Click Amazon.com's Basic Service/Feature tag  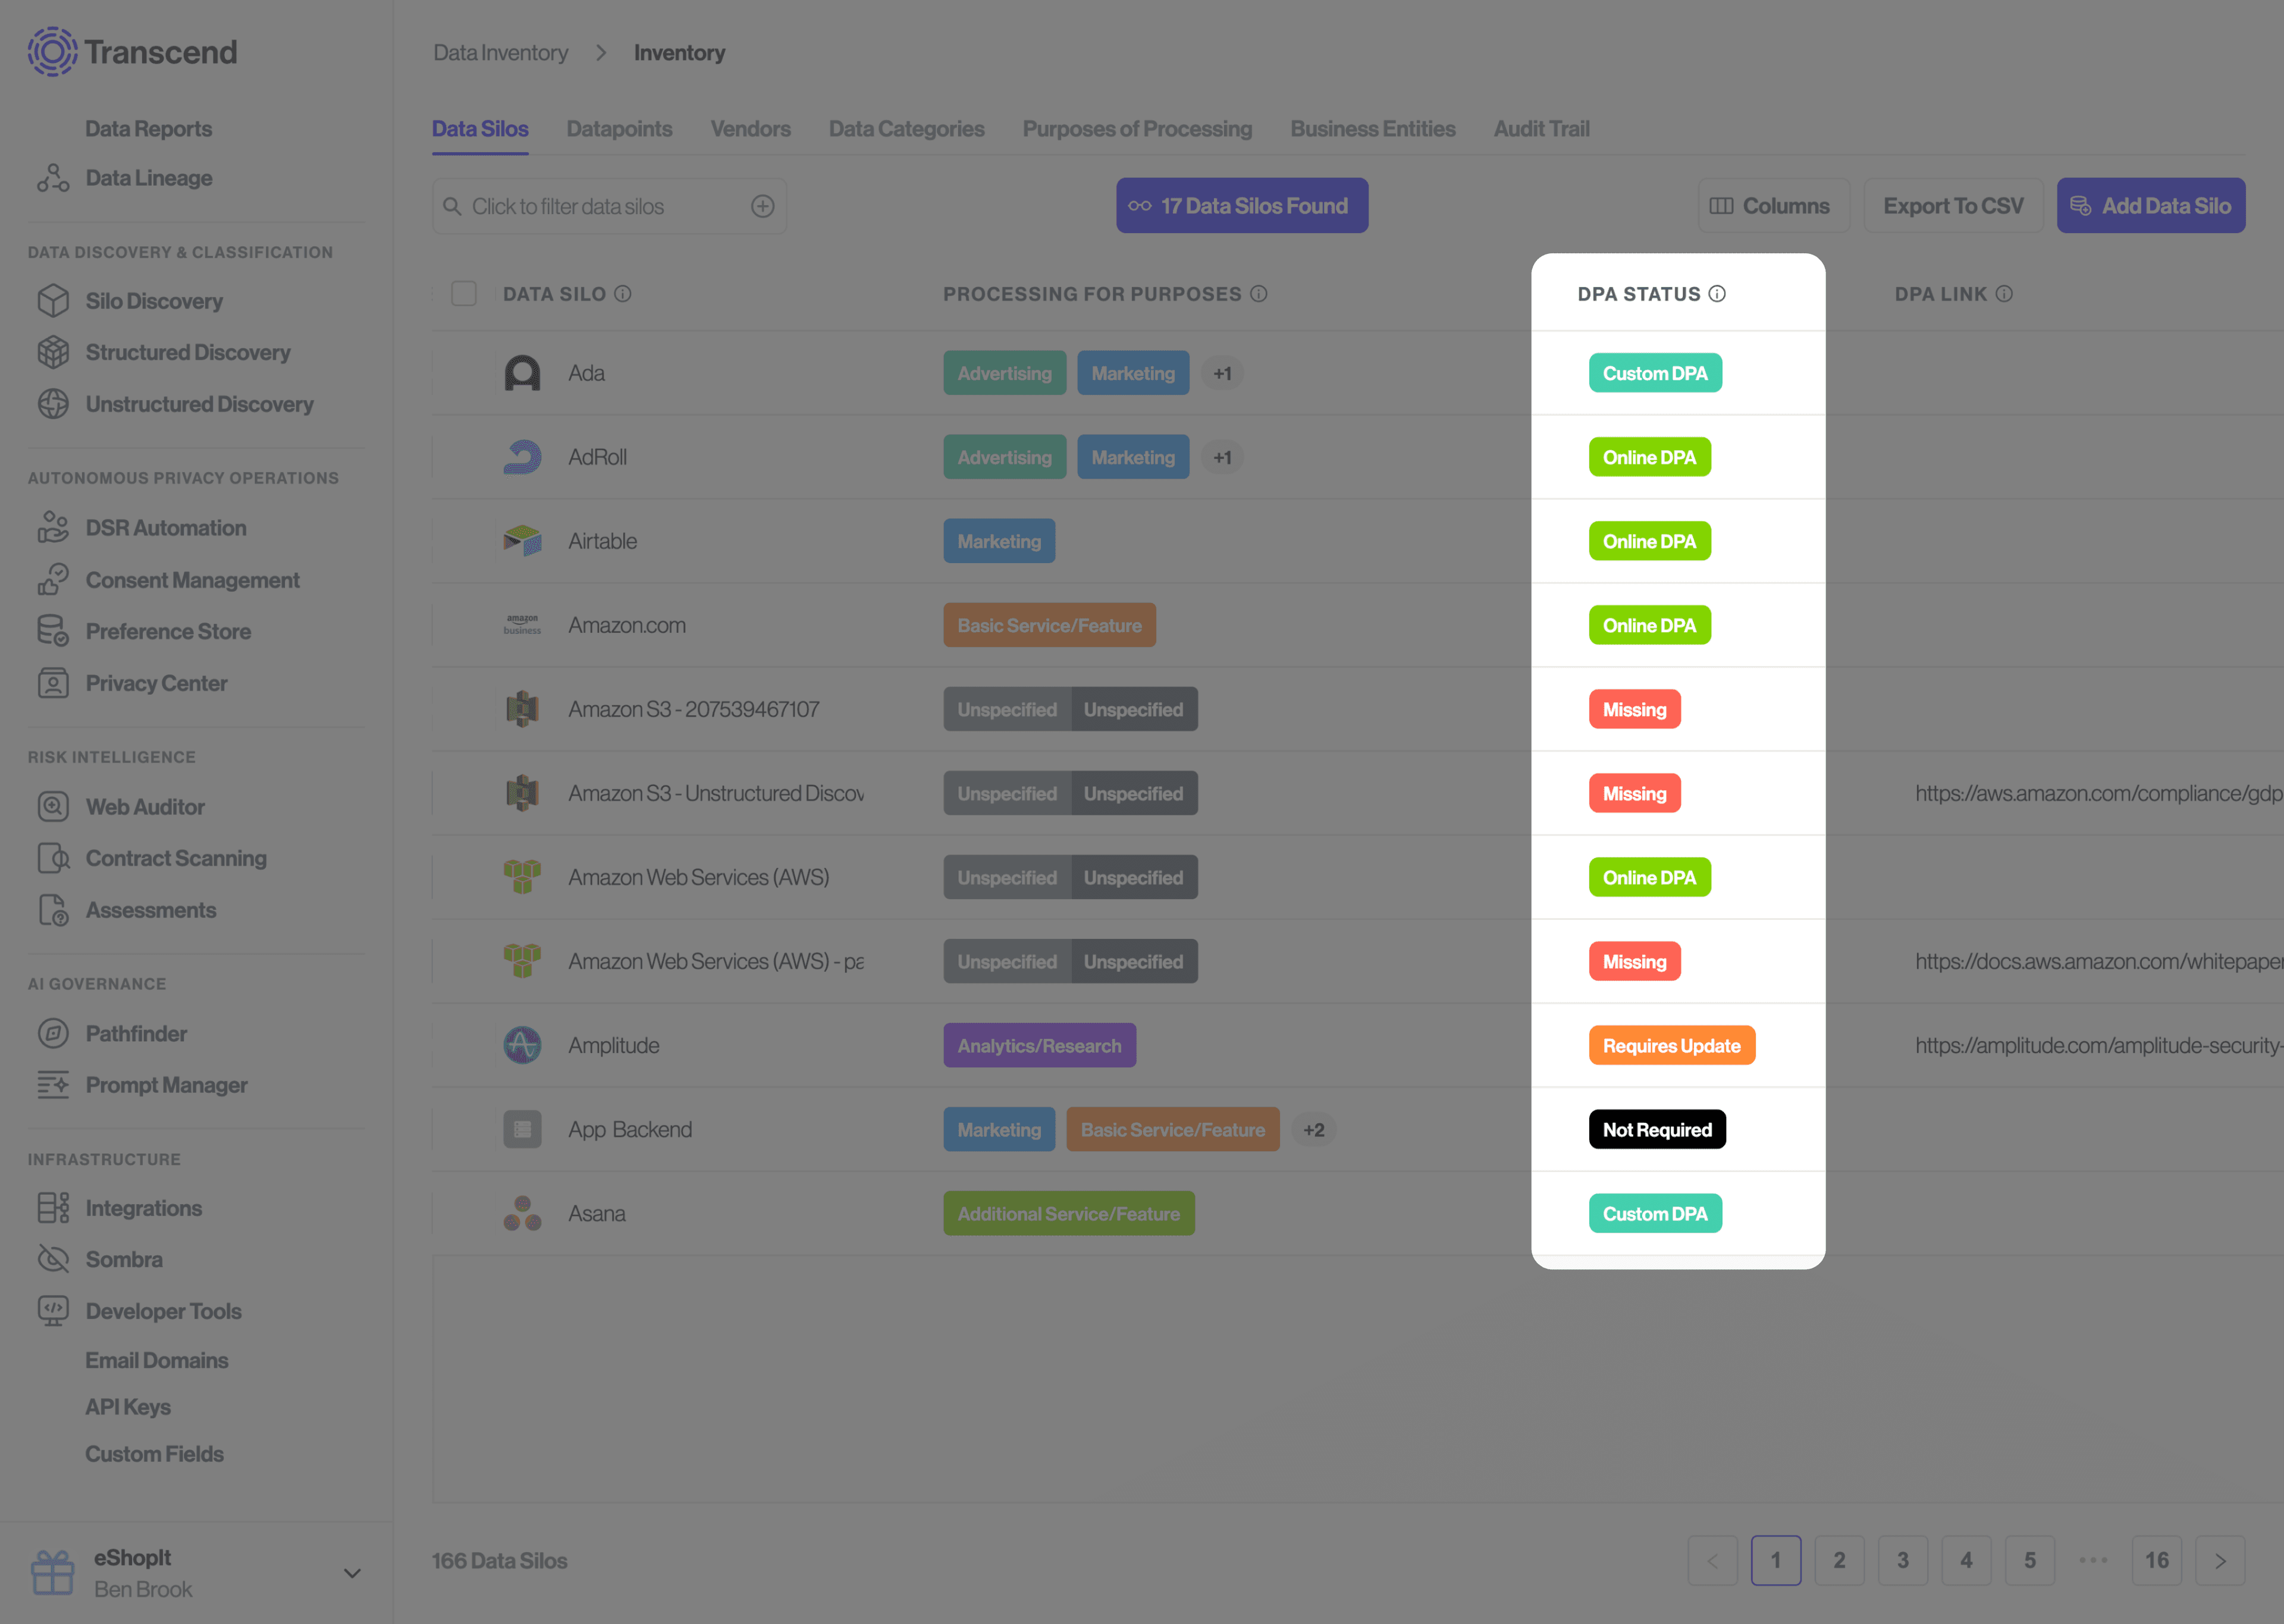pyautogui.click(x=1049, y=625)
